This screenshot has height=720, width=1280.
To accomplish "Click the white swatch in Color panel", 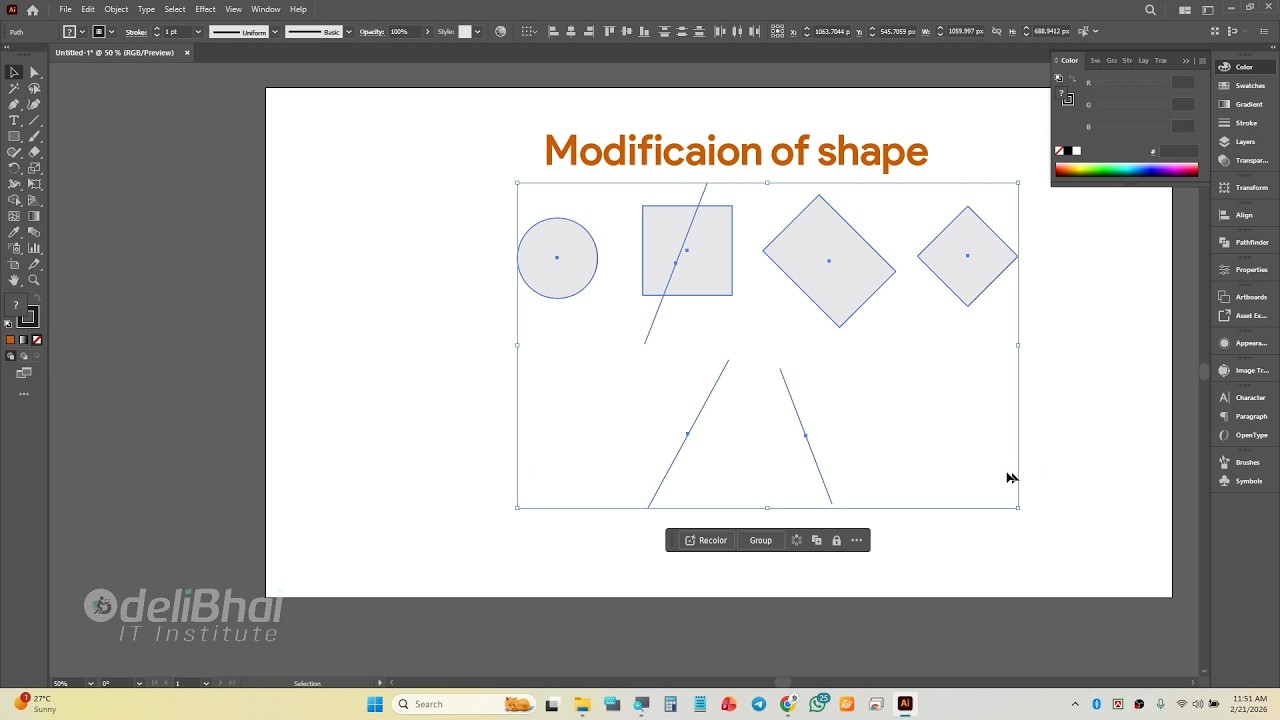I will pyautogui.click(x=1077, y=151).
